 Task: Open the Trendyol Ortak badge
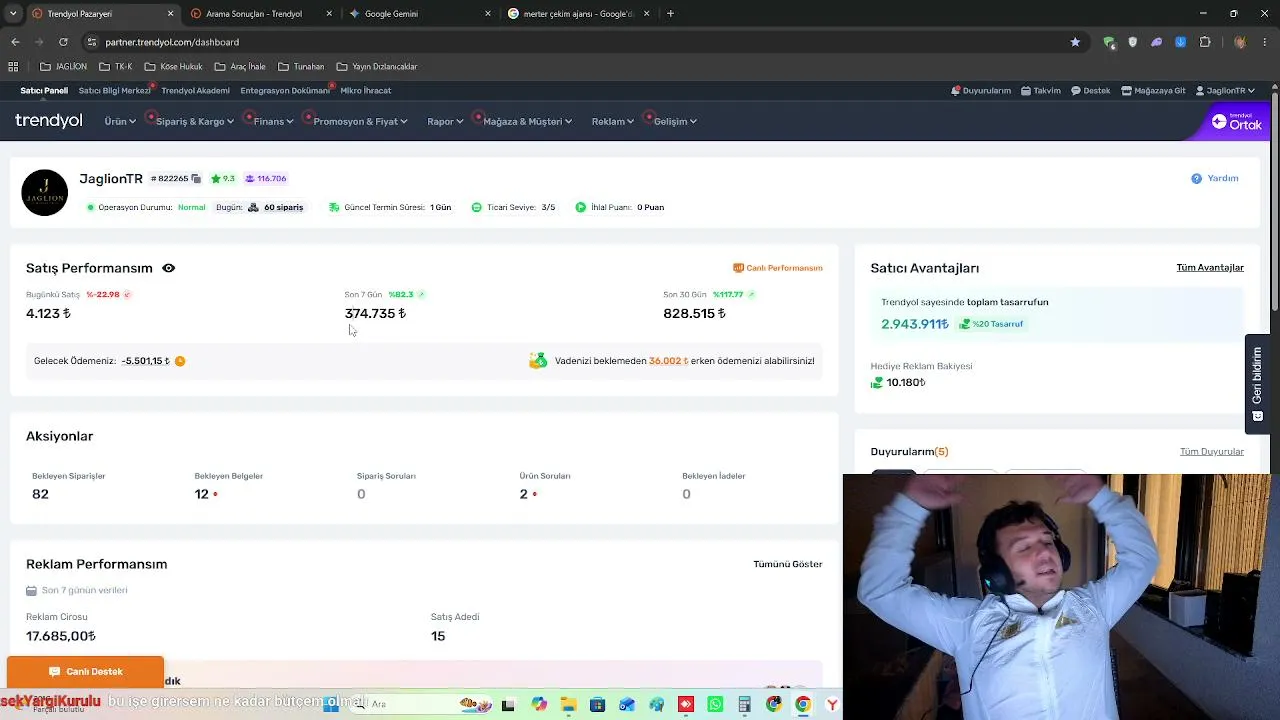click(x=1237, y=122)
